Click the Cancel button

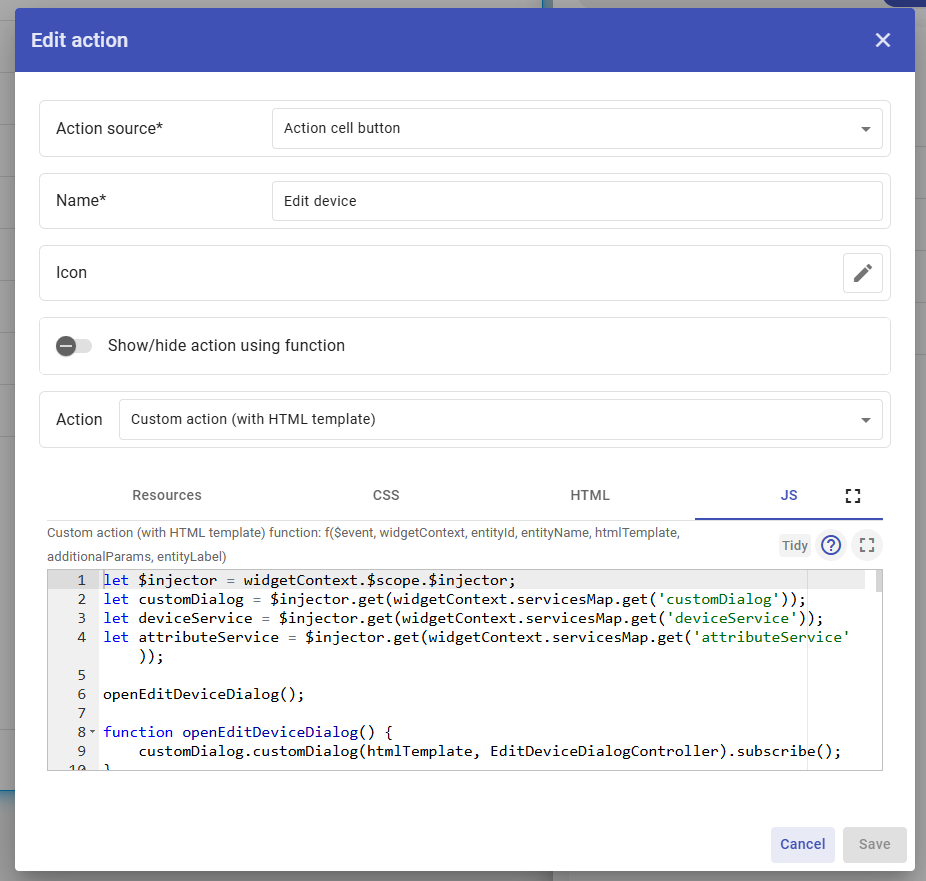(x=802, y=844)
